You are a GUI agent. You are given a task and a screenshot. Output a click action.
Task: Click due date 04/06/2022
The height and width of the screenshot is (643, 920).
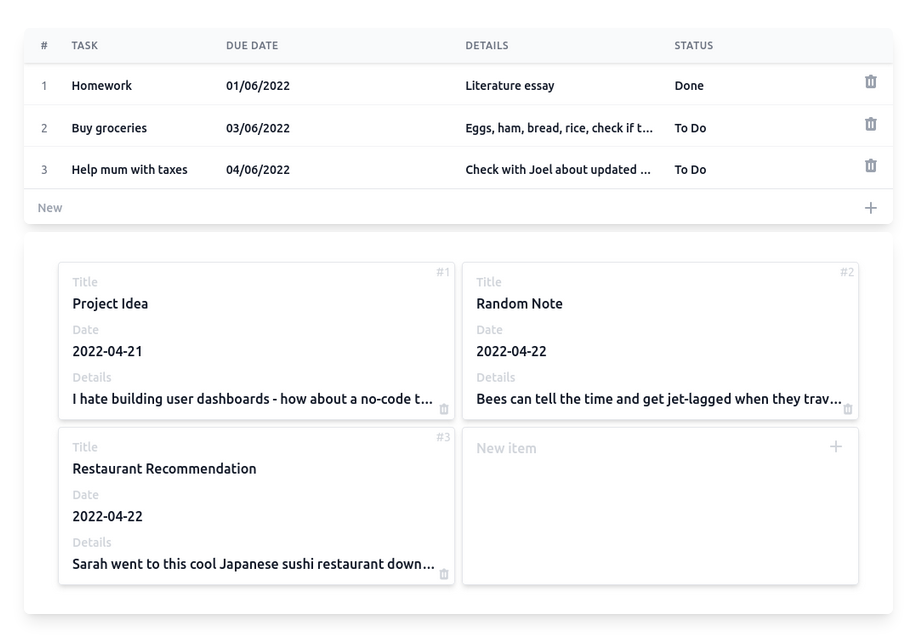pos(258,170)
